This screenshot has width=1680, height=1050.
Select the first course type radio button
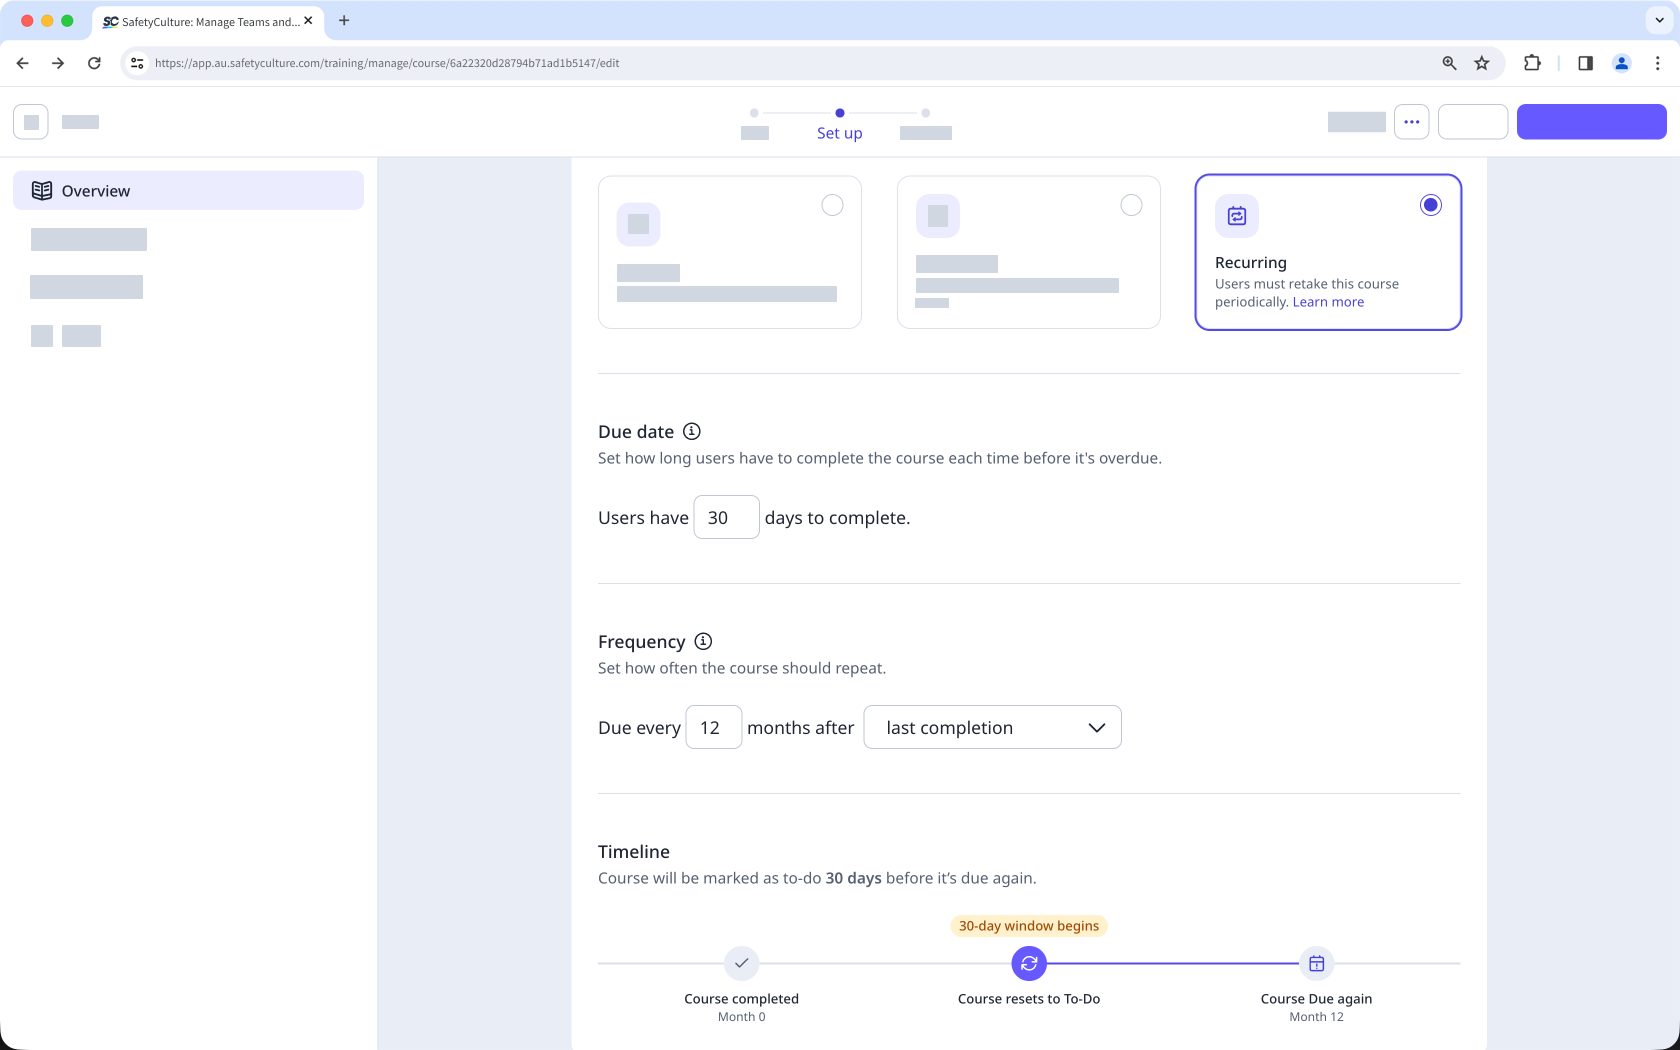pos(832,205)
